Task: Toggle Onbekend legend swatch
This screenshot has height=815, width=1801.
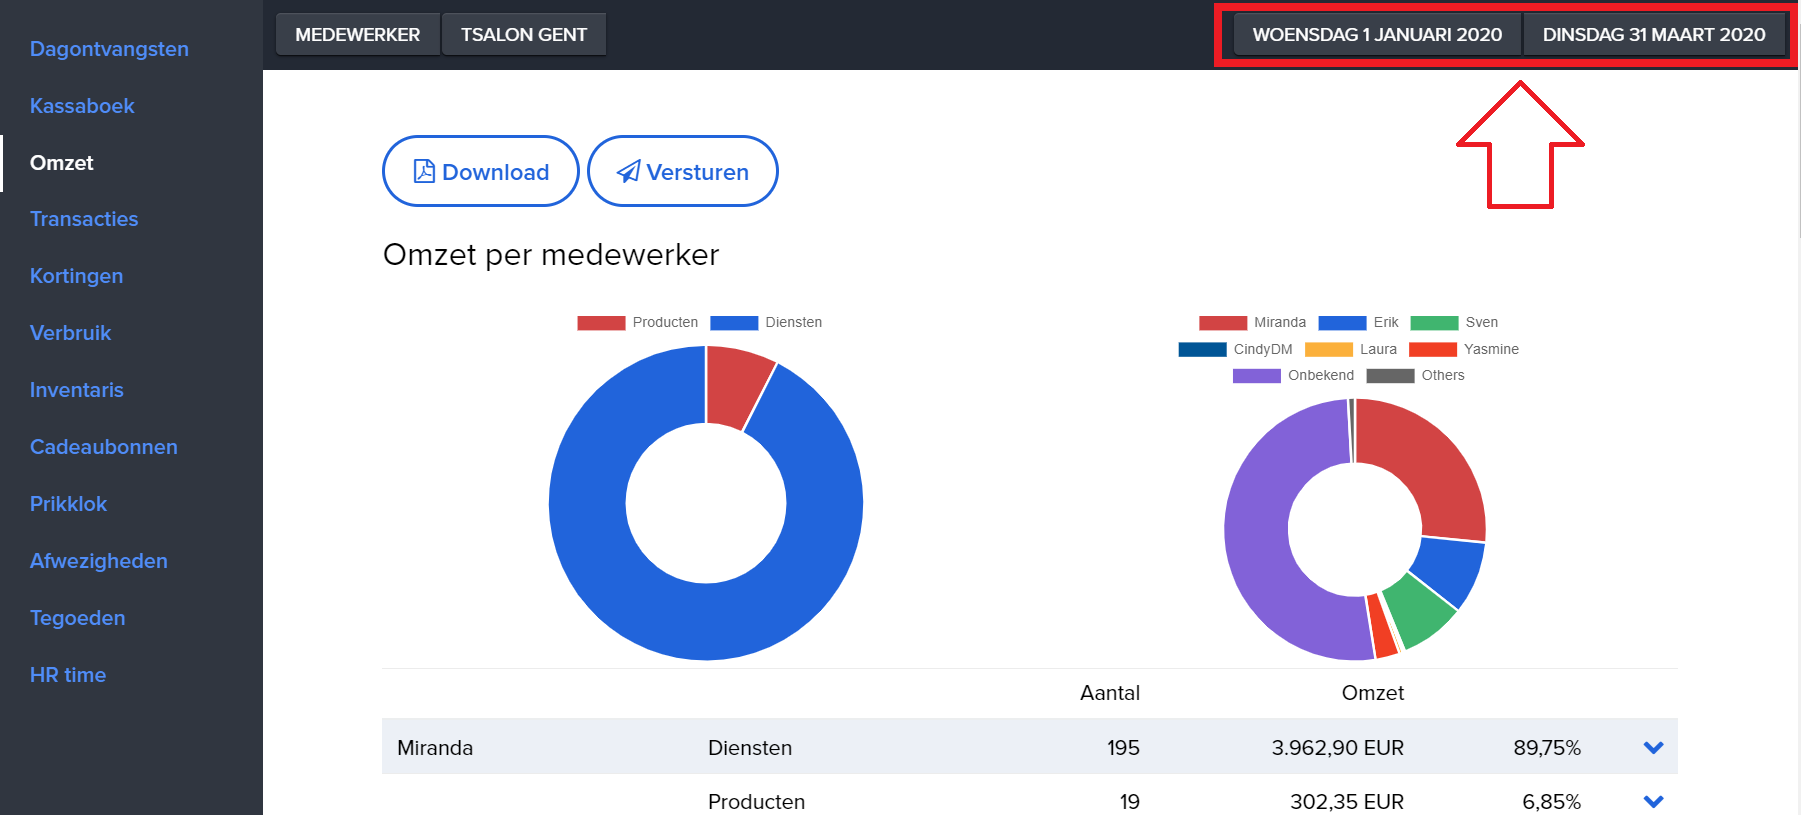Action: [1257, 375]
